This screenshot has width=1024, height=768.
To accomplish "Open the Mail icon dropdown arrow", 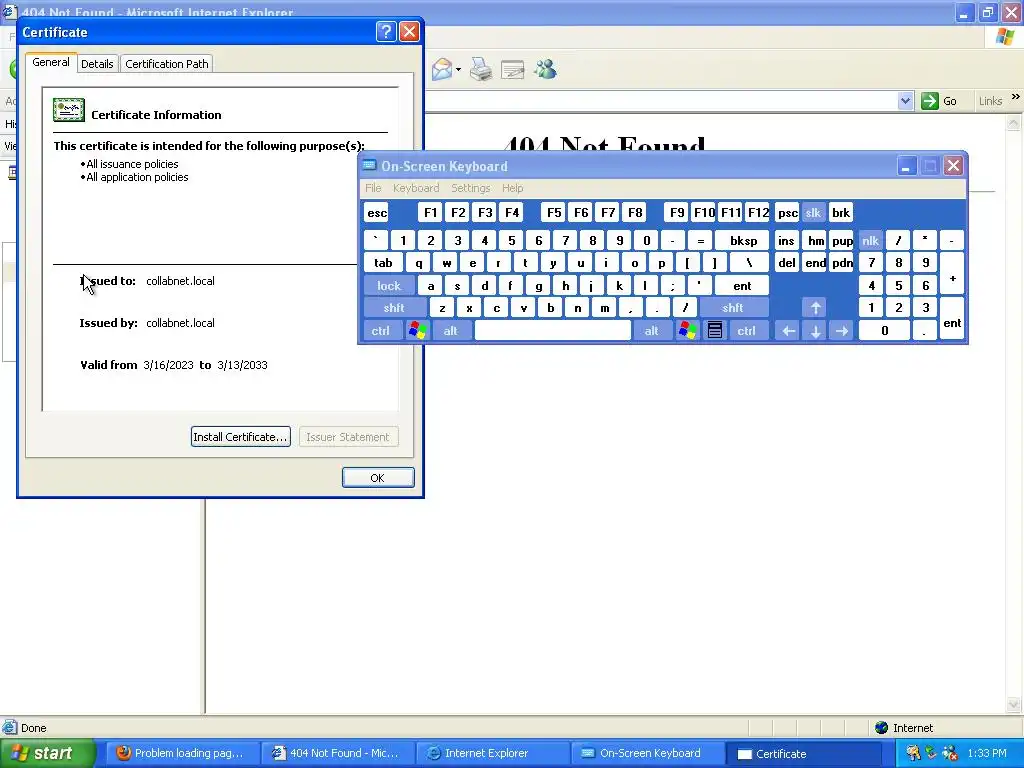I will (x=458, y=69).
